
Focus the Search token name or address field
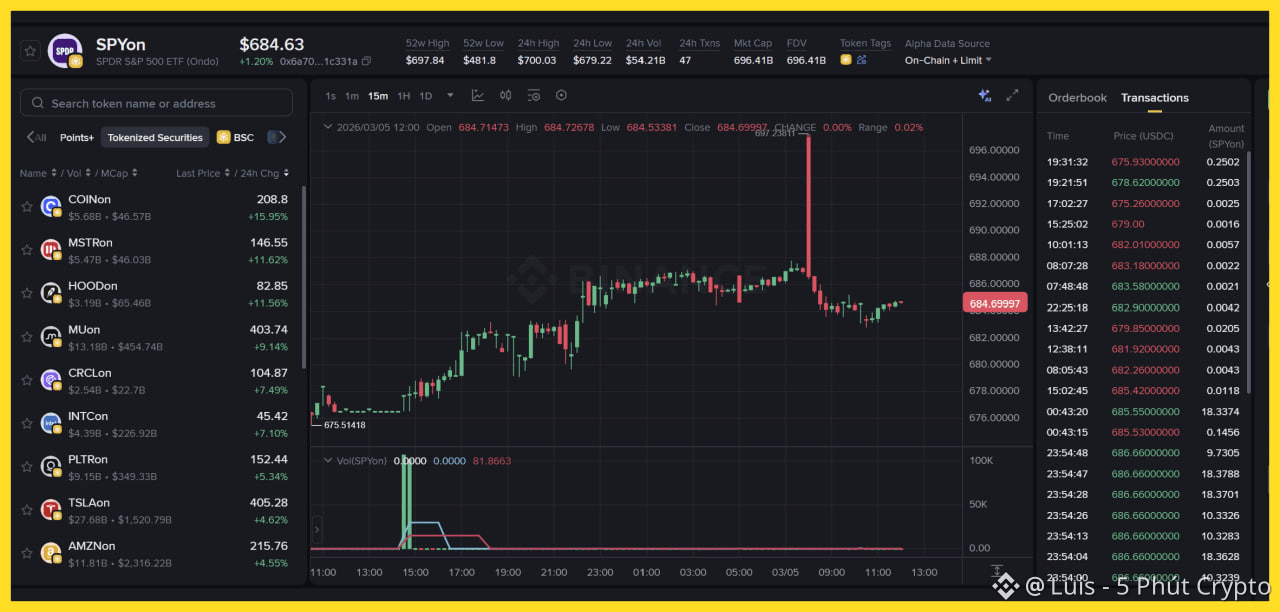157,103
